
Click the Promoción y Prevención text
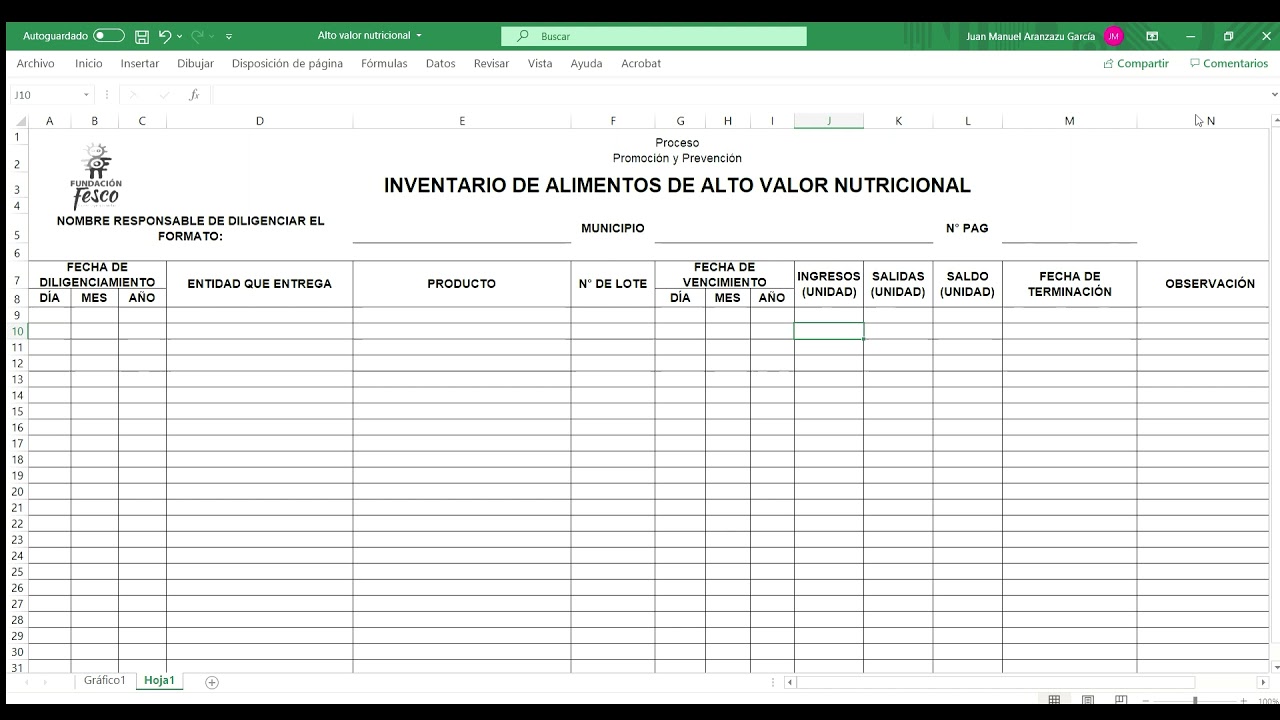677,159
